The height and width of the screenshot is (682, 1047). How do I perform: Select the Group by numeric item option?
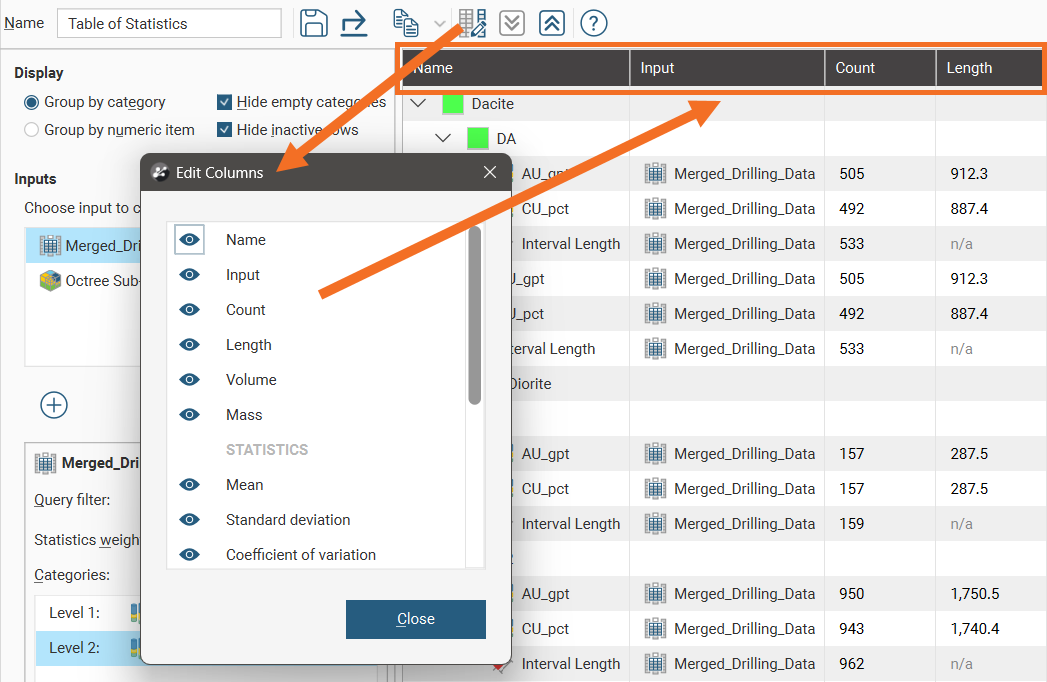tap(32, 129)
